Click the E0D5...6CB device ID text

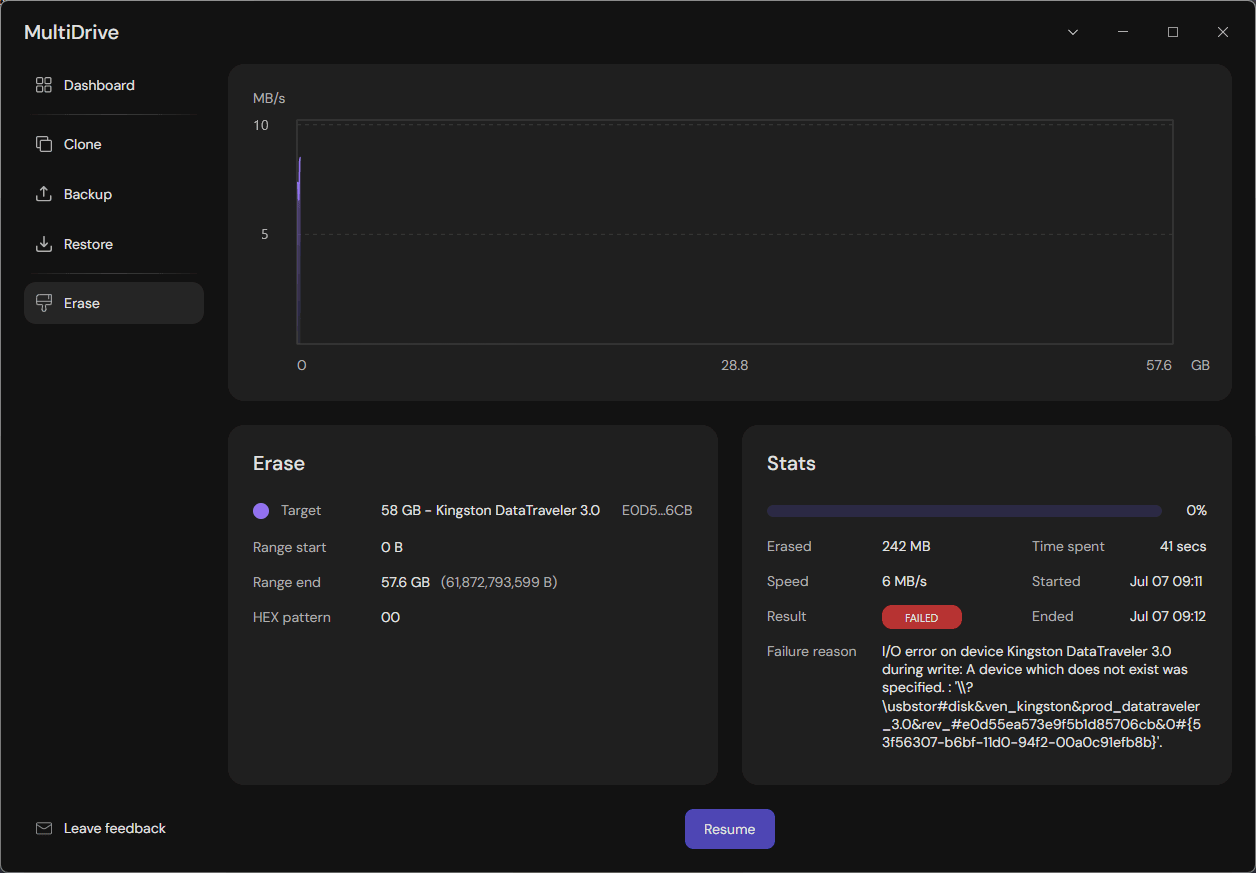click(657, 510)
